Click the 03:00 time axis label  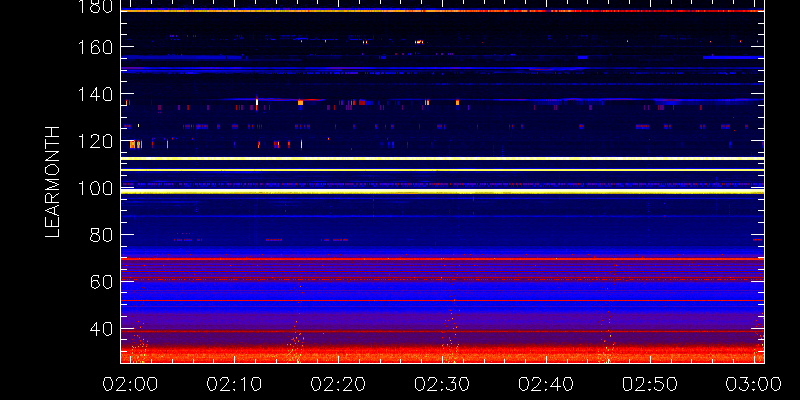click(754, 384)
